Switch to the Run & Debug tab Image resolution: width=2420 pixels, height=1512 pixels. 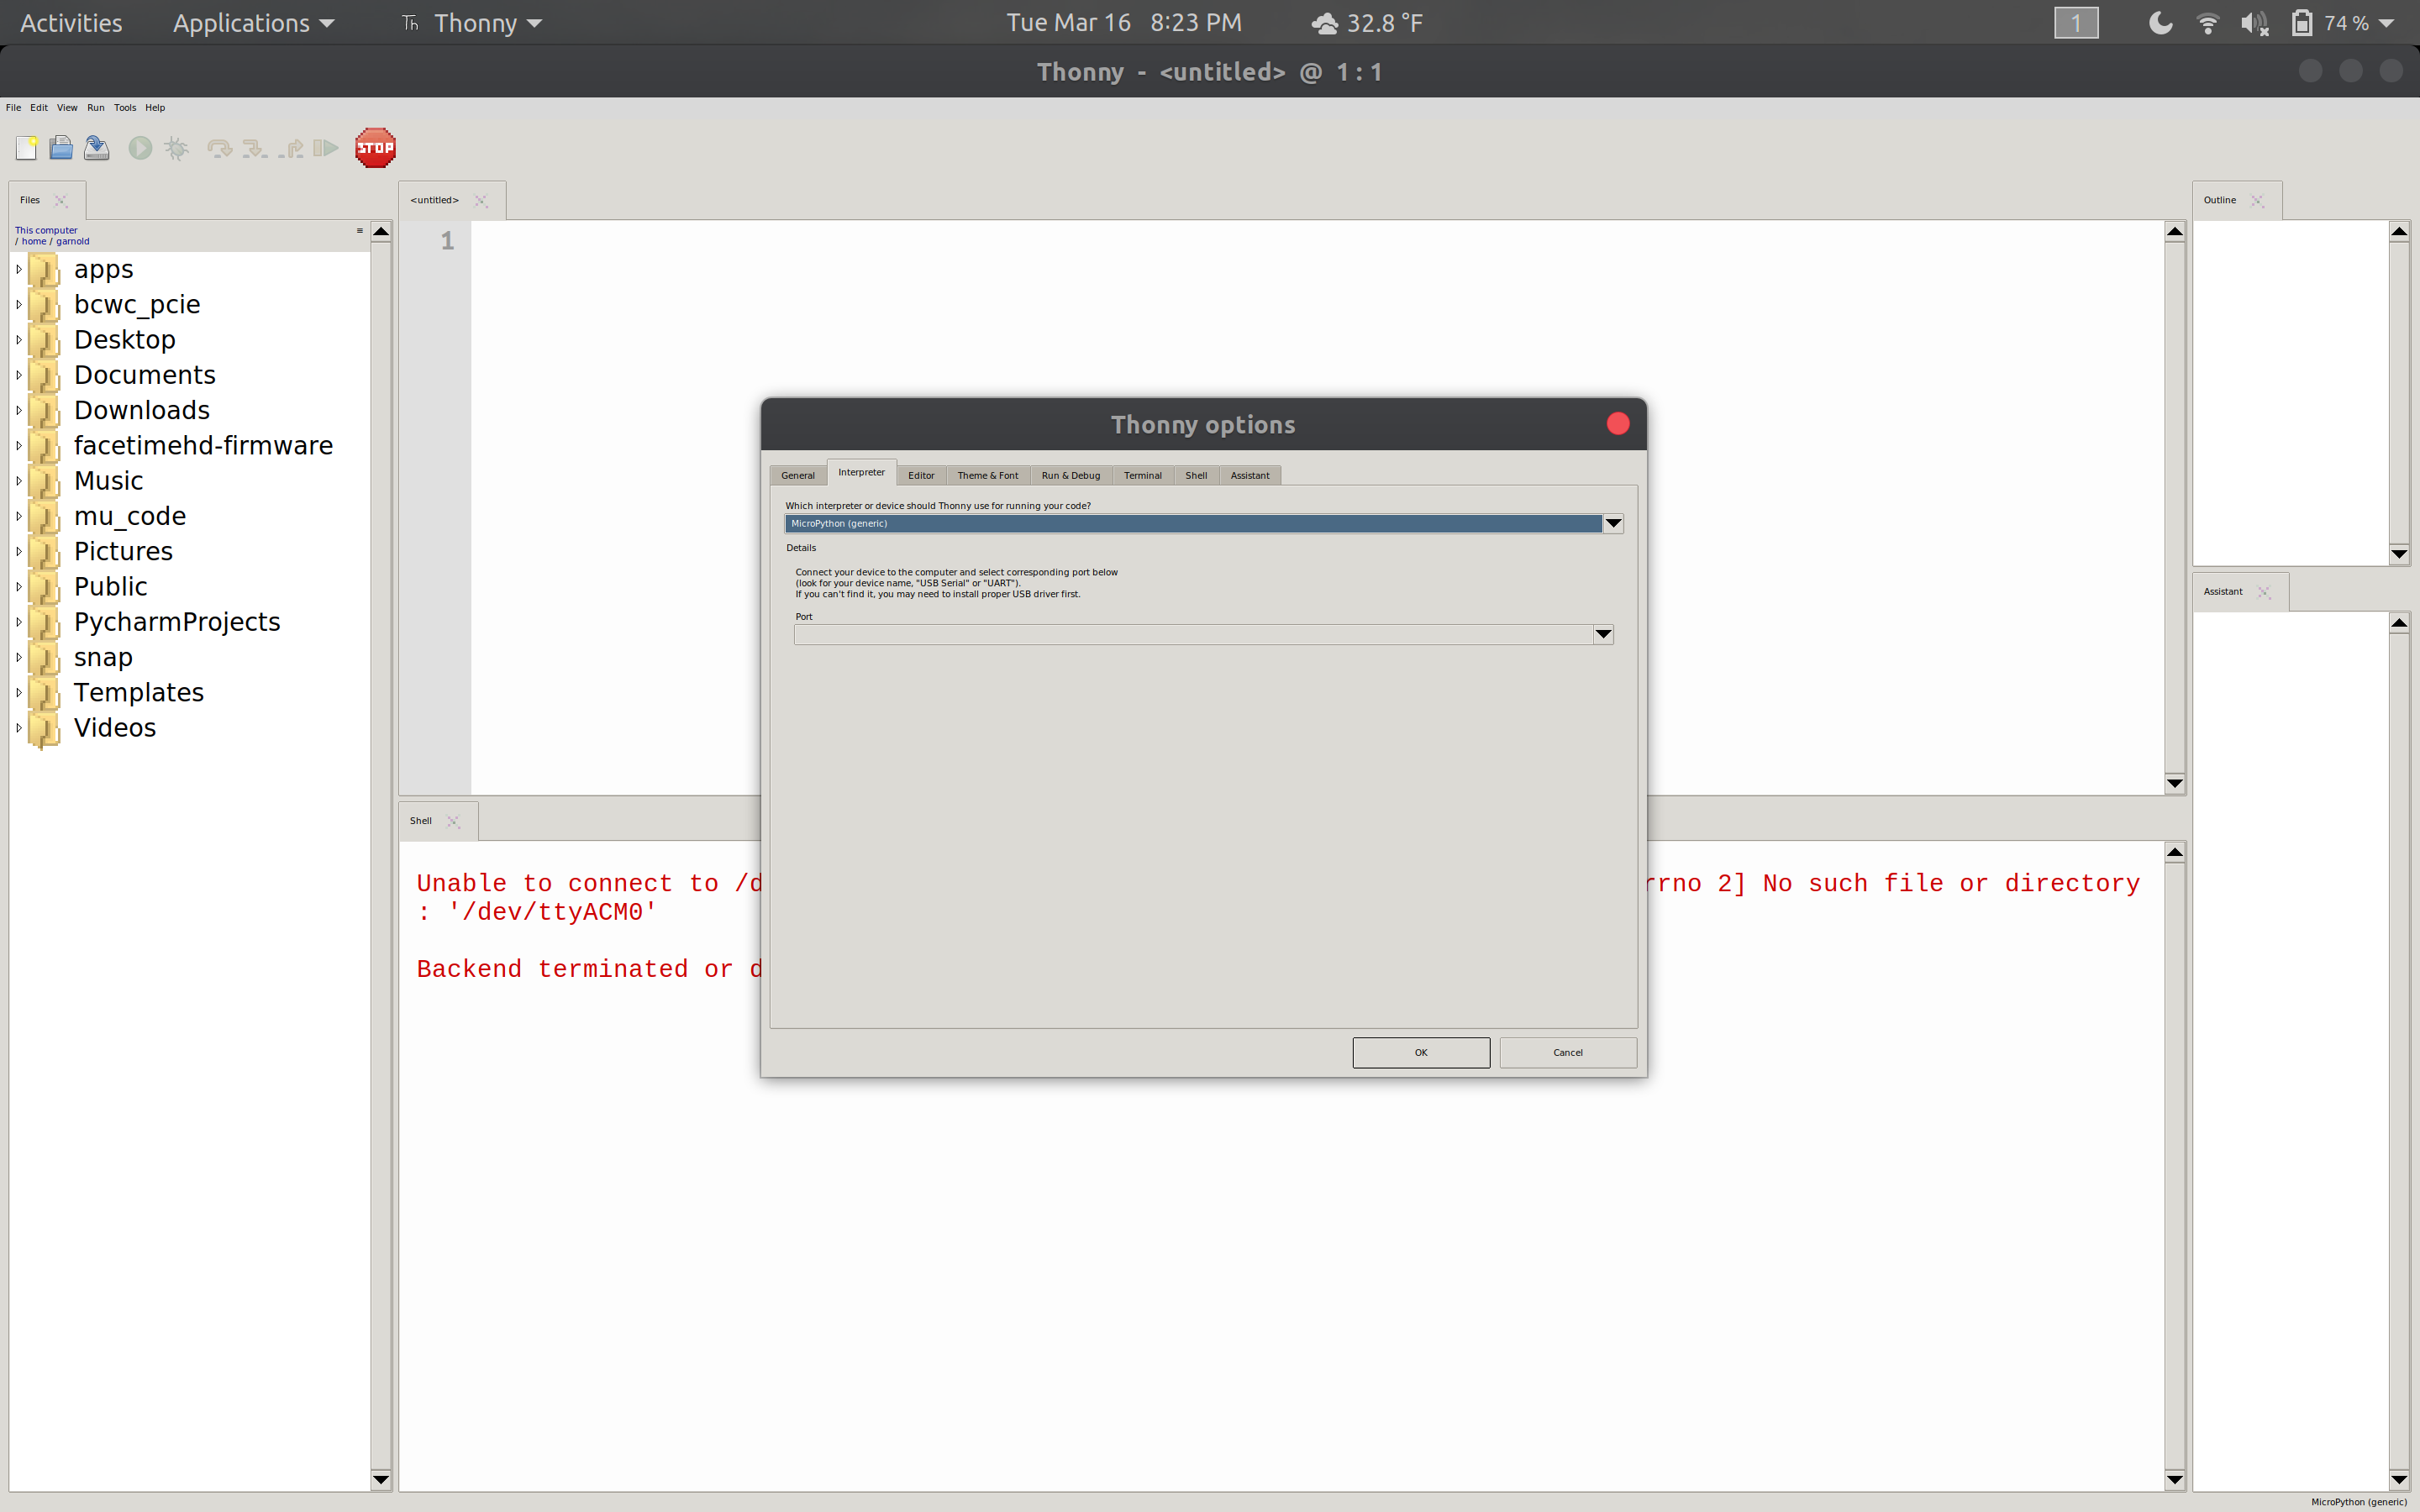[x=1071, y=475]
